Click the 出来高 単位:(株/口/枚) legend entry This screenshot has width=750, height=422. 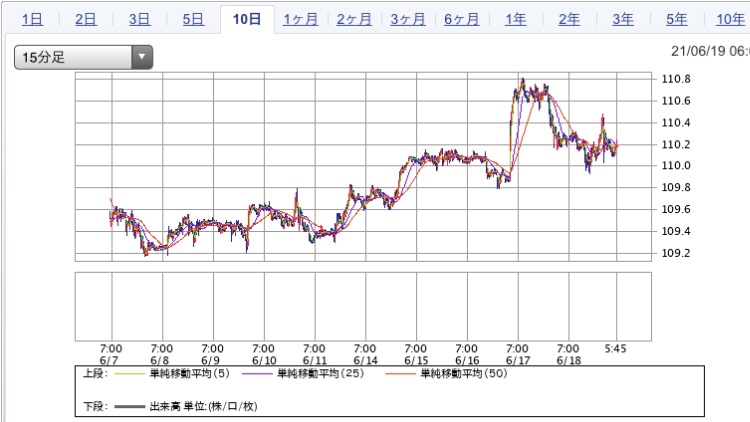(x=203, y=406)
